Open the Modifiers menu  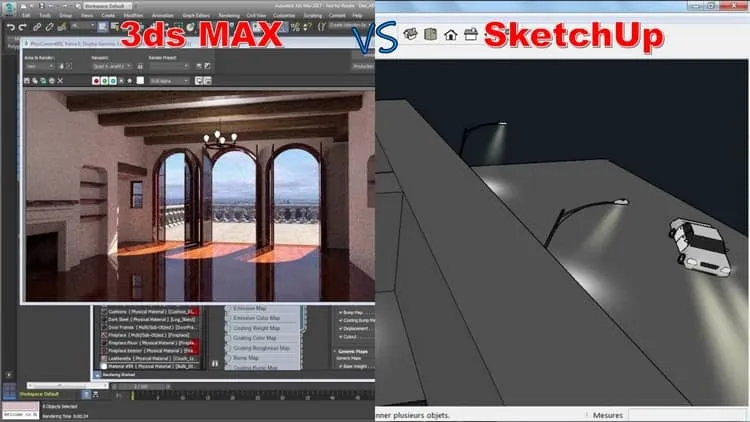(133, 15)
